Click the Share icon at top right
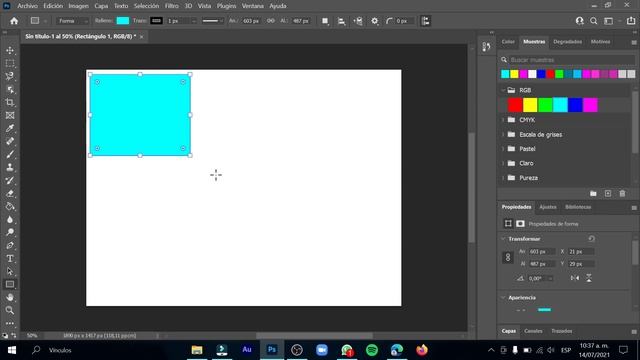The width and height of the screenshot is (640, 360). (631, 21)
